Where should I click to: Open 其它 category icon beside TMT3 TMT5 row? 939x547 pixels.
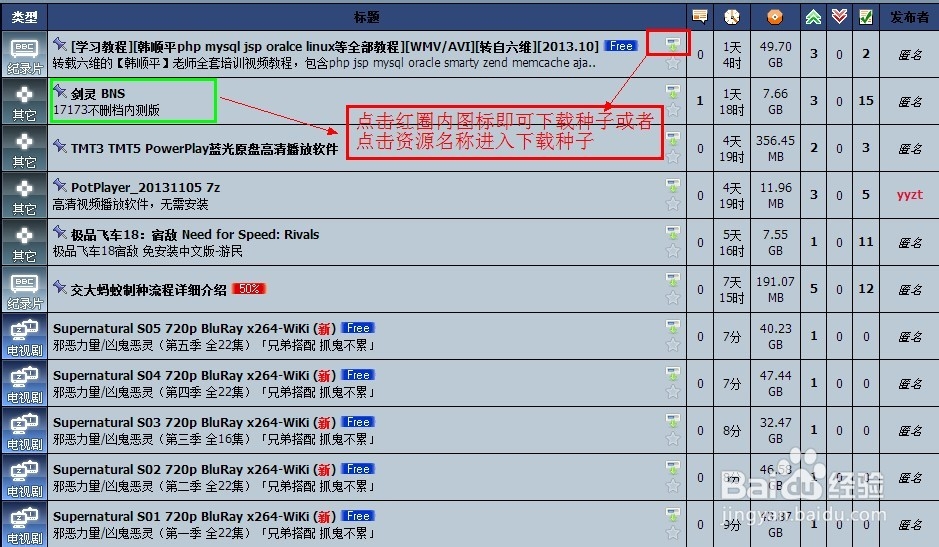tap(24, 149)
